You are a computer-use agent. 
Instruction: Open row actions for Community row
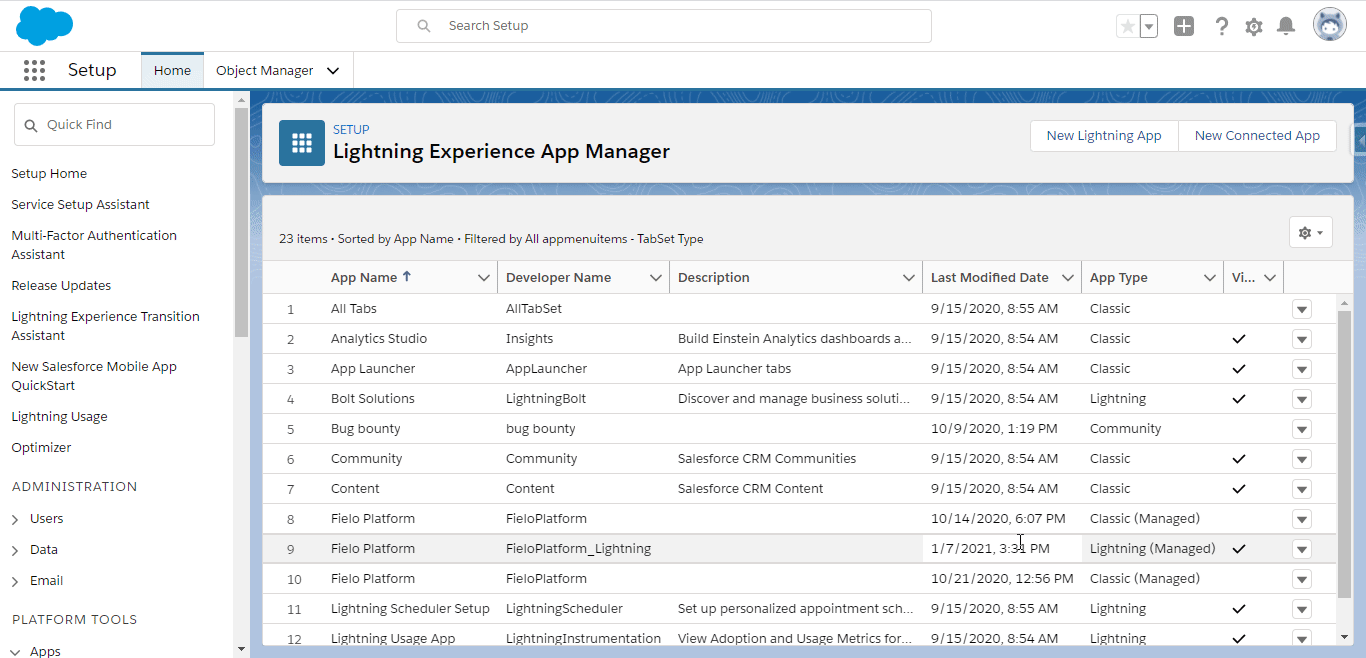click(1301, 459)
